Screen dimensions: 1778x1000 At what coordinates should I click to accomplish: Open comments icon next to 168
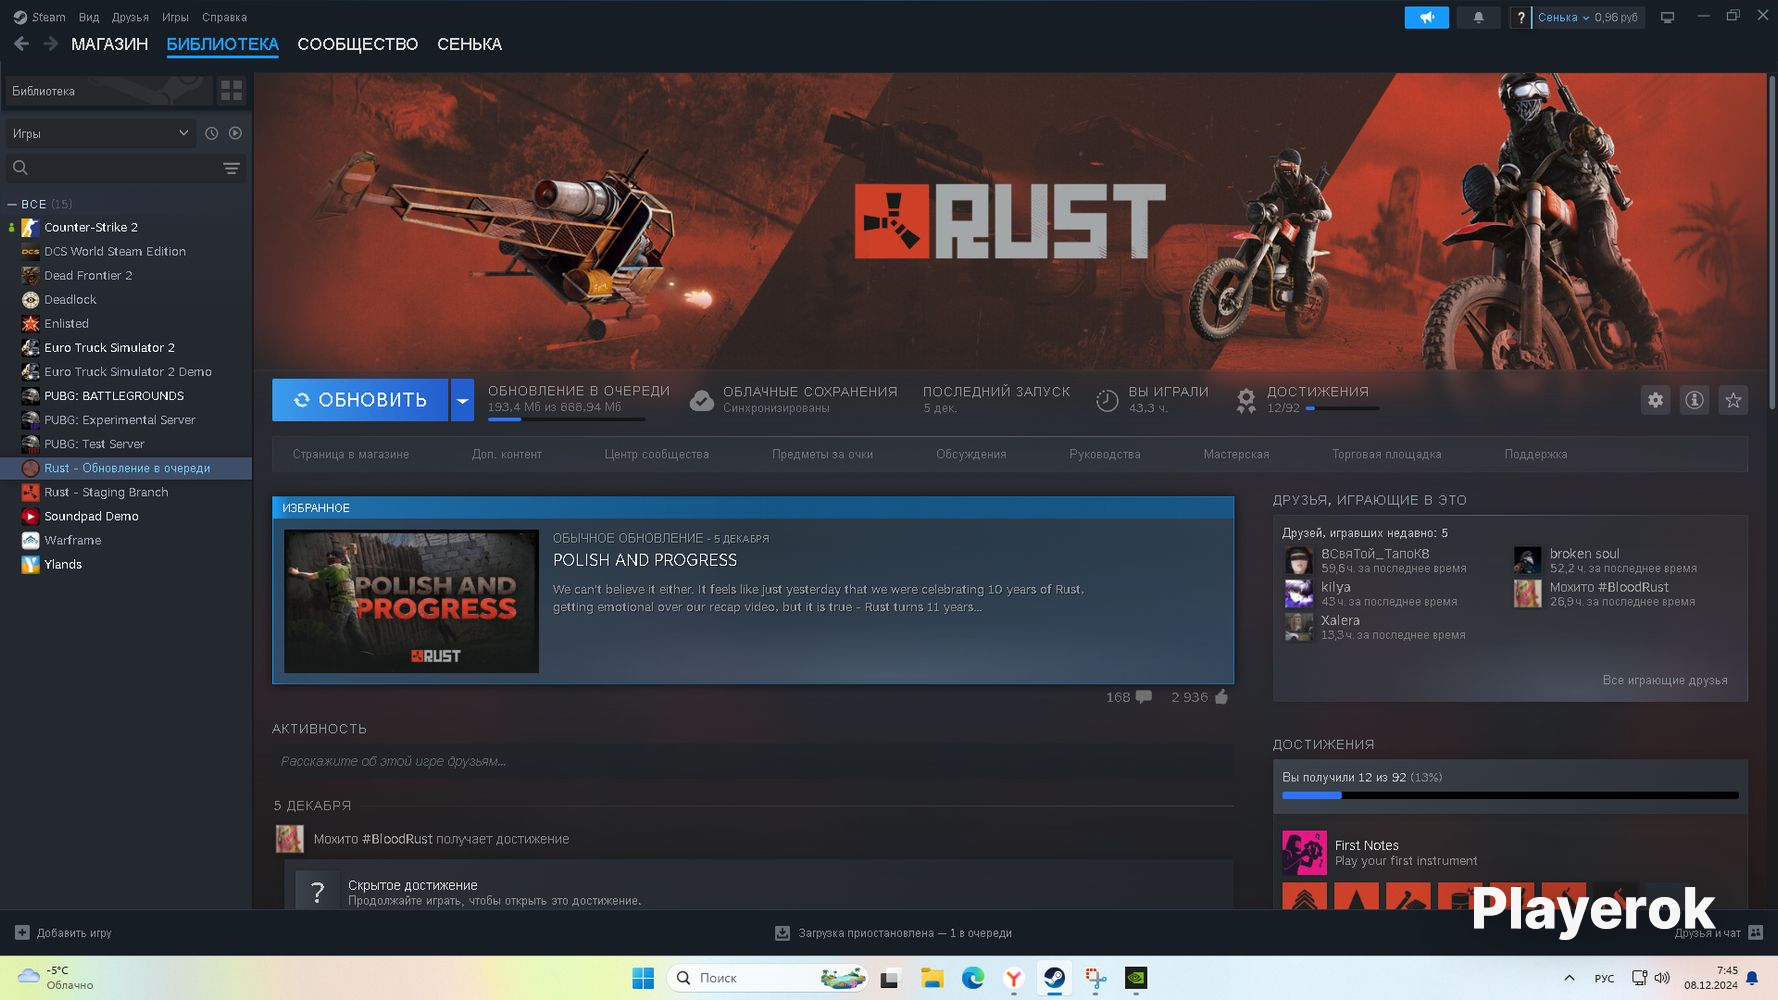coord(1144,697)
